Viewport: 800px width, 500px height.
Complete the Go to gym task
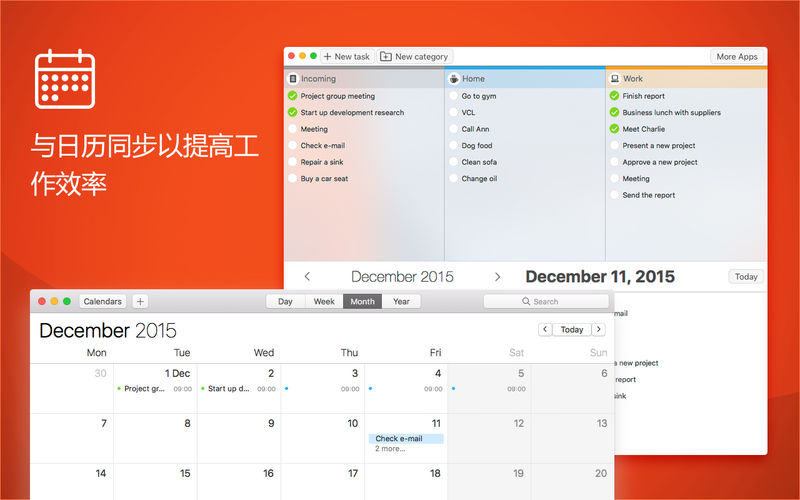[x=454, y=95]
